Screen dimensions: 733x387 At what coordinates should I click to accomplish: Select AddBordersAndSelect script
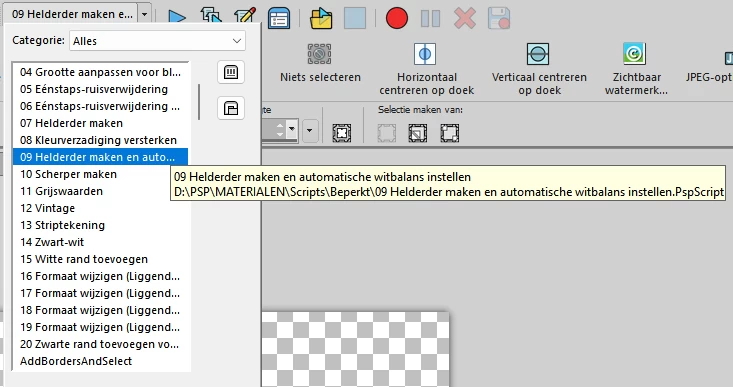100,361
